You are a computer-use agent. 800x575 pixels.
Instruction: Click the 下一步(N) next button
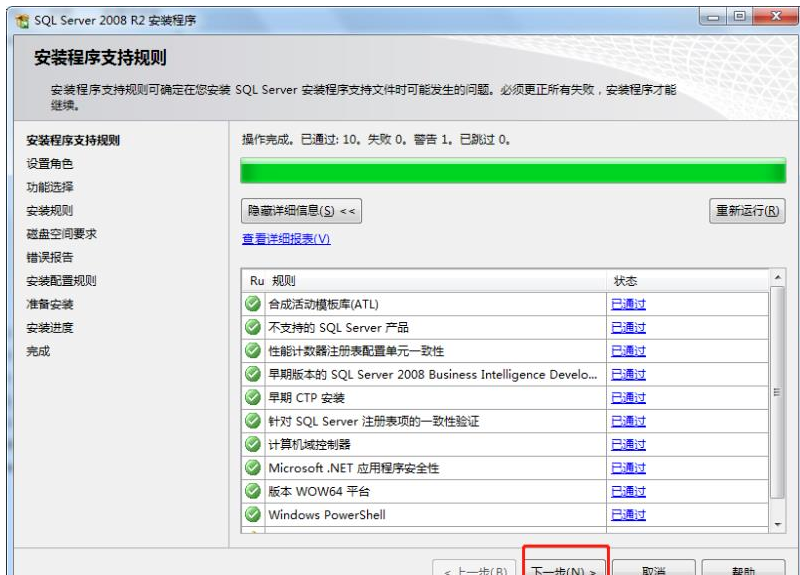[564, 568]
